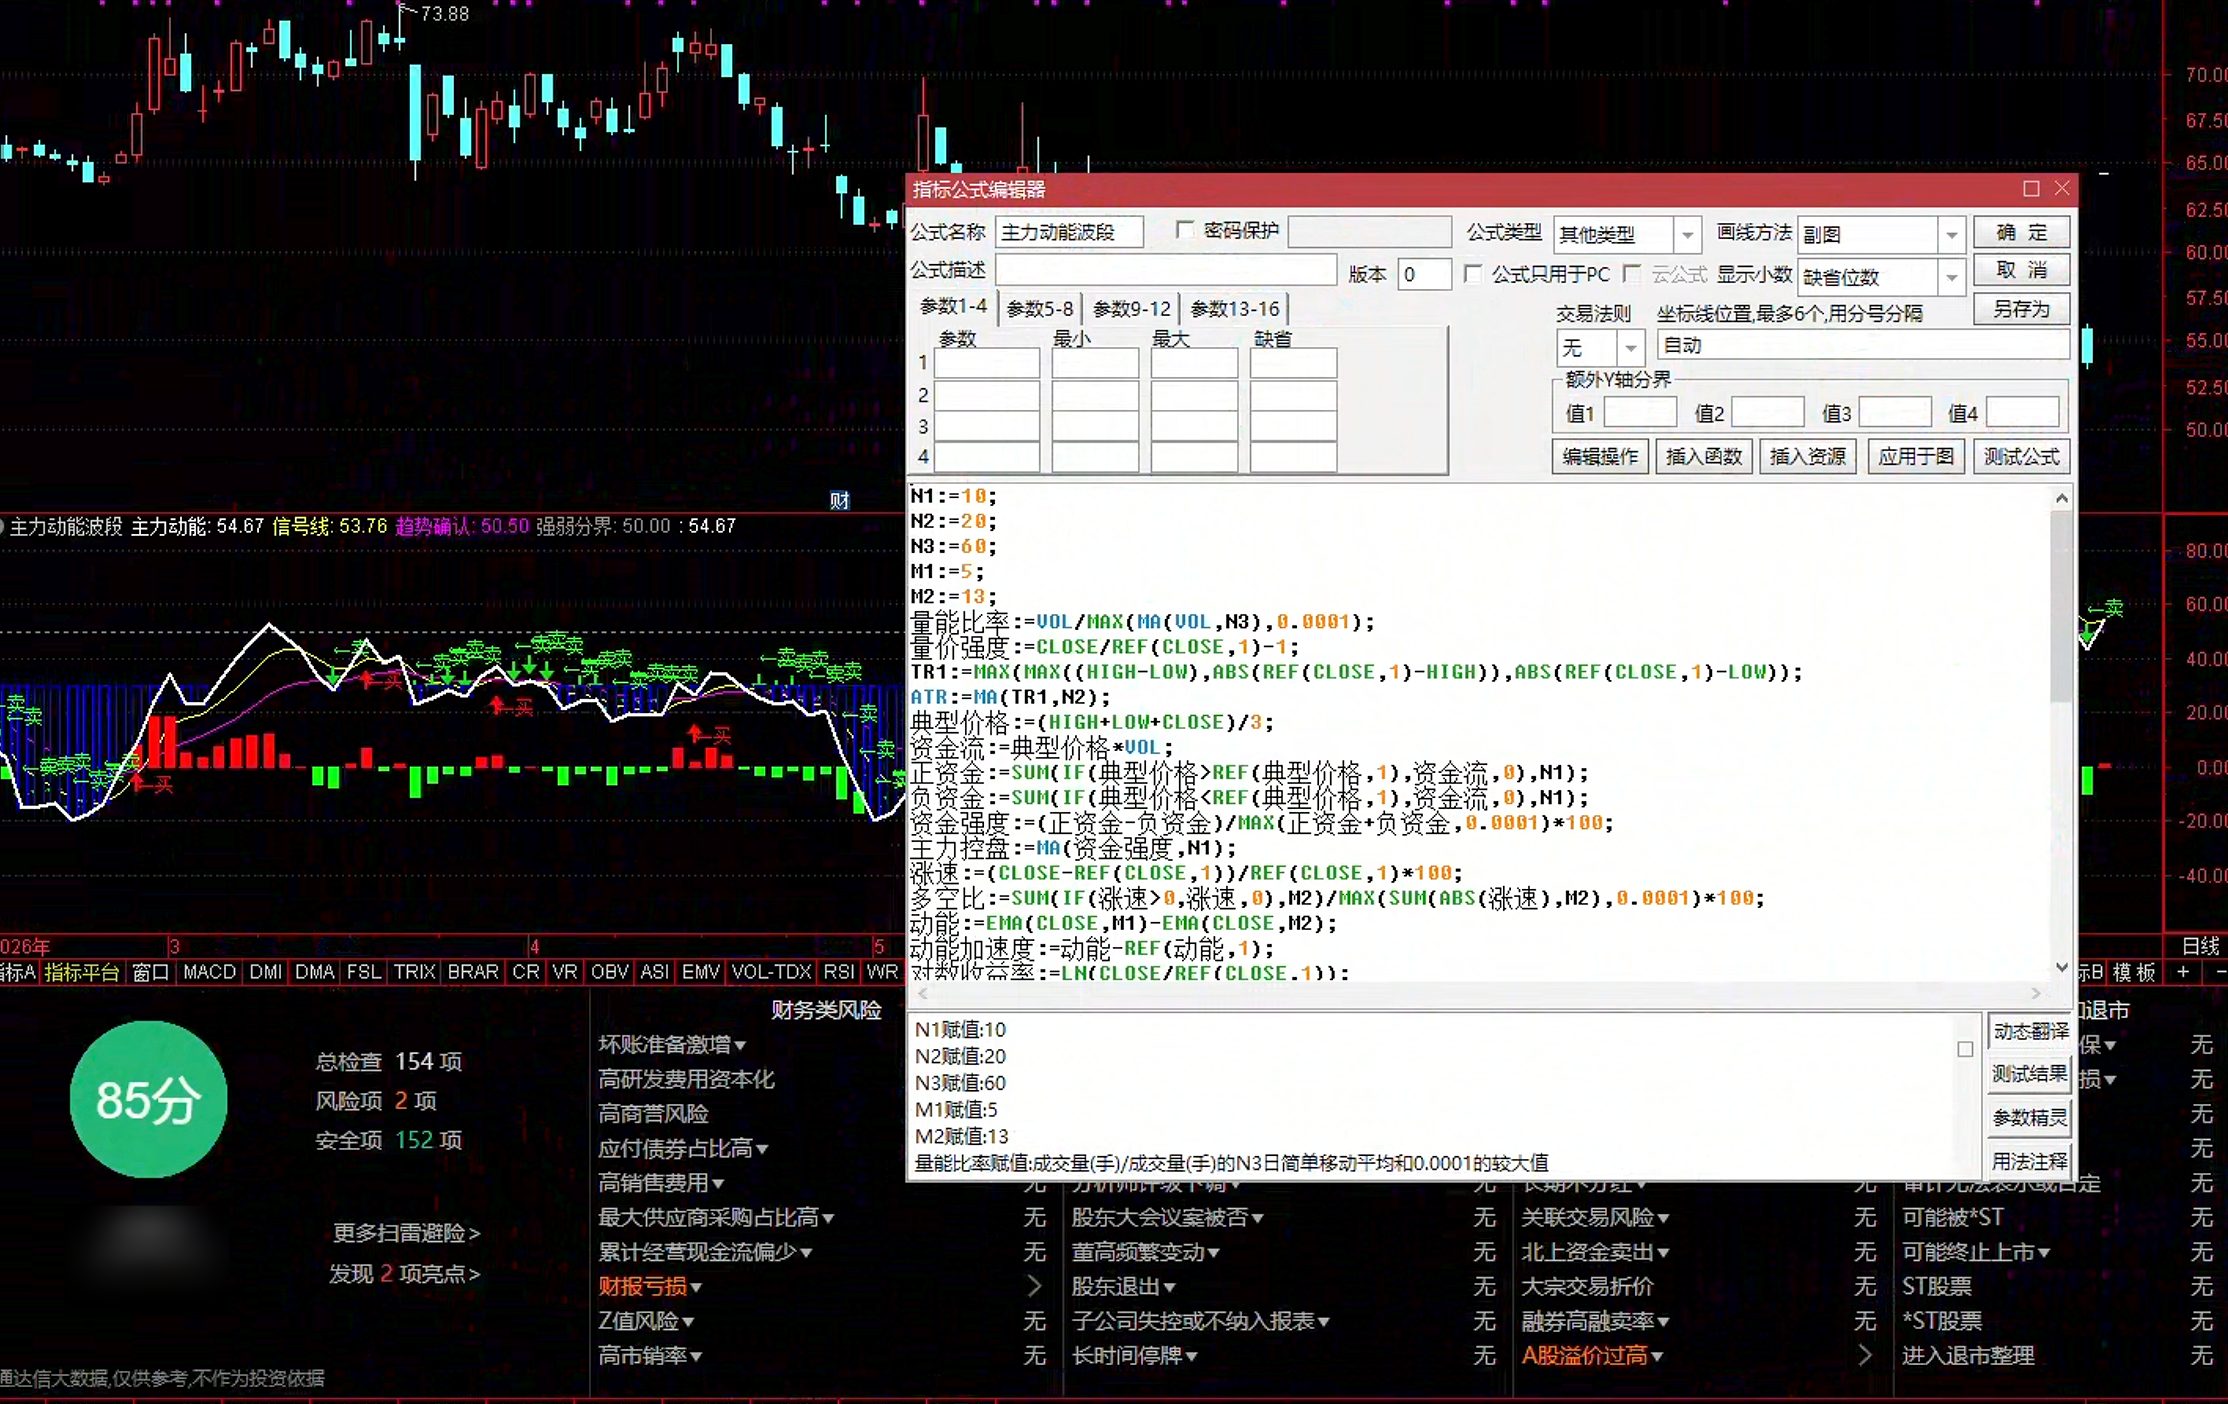The width and height of the screenshot is (2228, 1404).
Task: Open 显示小数 dropdown
Action: coord(1951,277)
